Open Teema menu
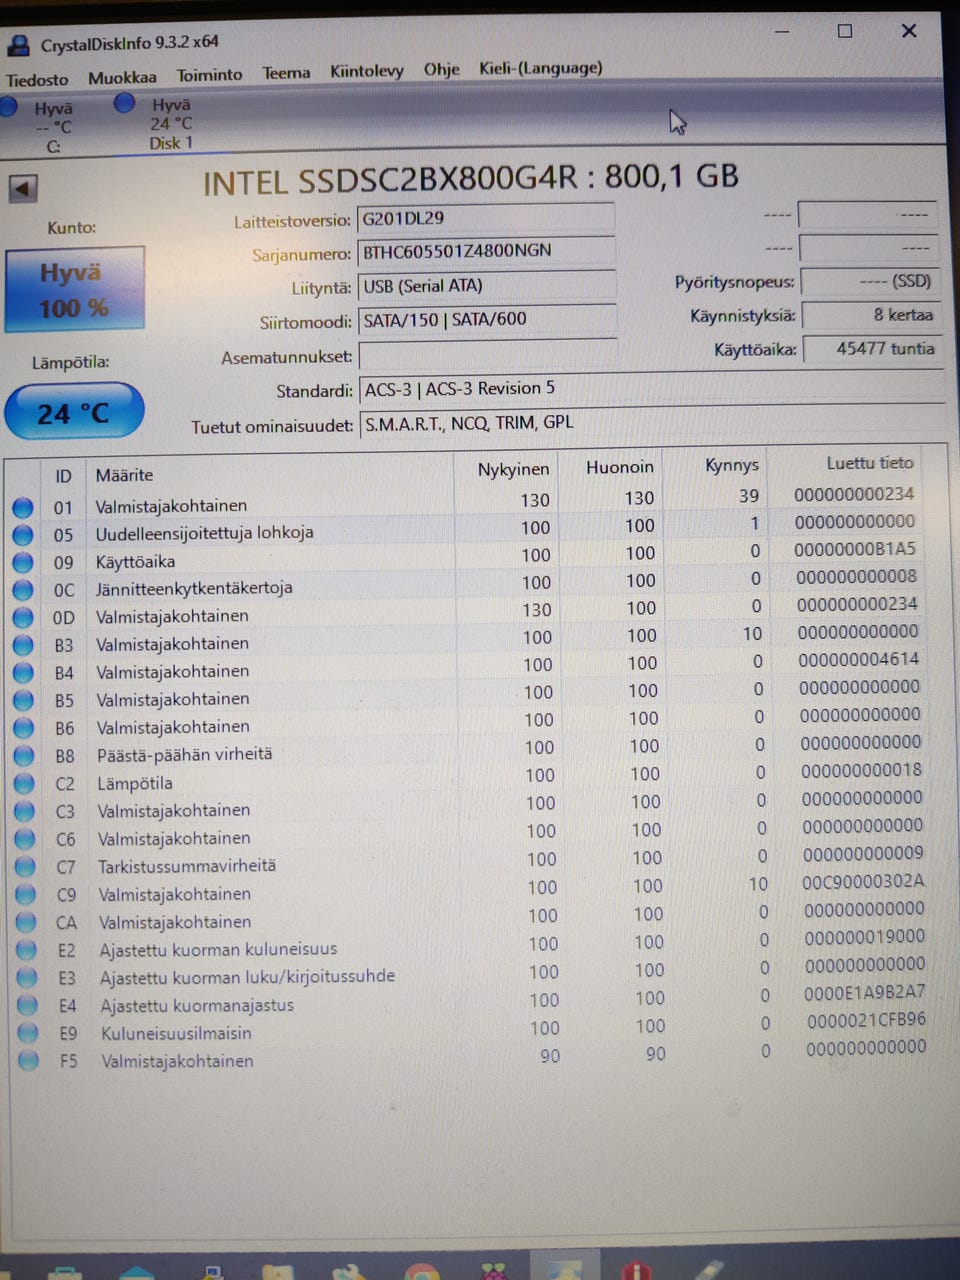The image size is (960, 1280). (286, 73)
